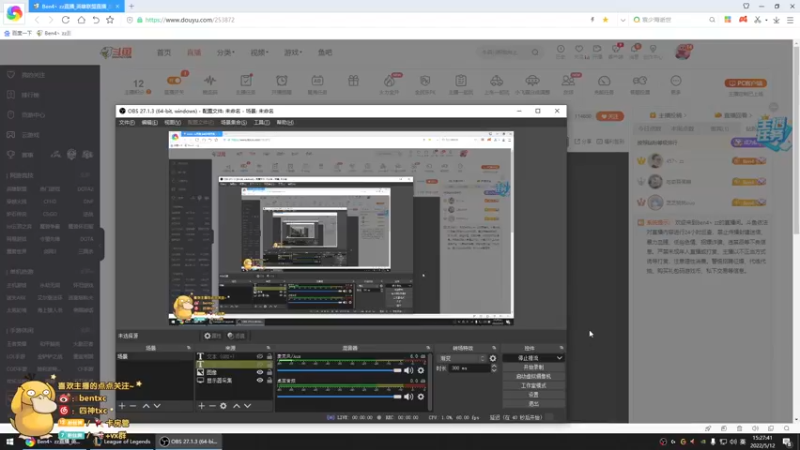Open the OBS 视图(V) menu

point(172,122)
